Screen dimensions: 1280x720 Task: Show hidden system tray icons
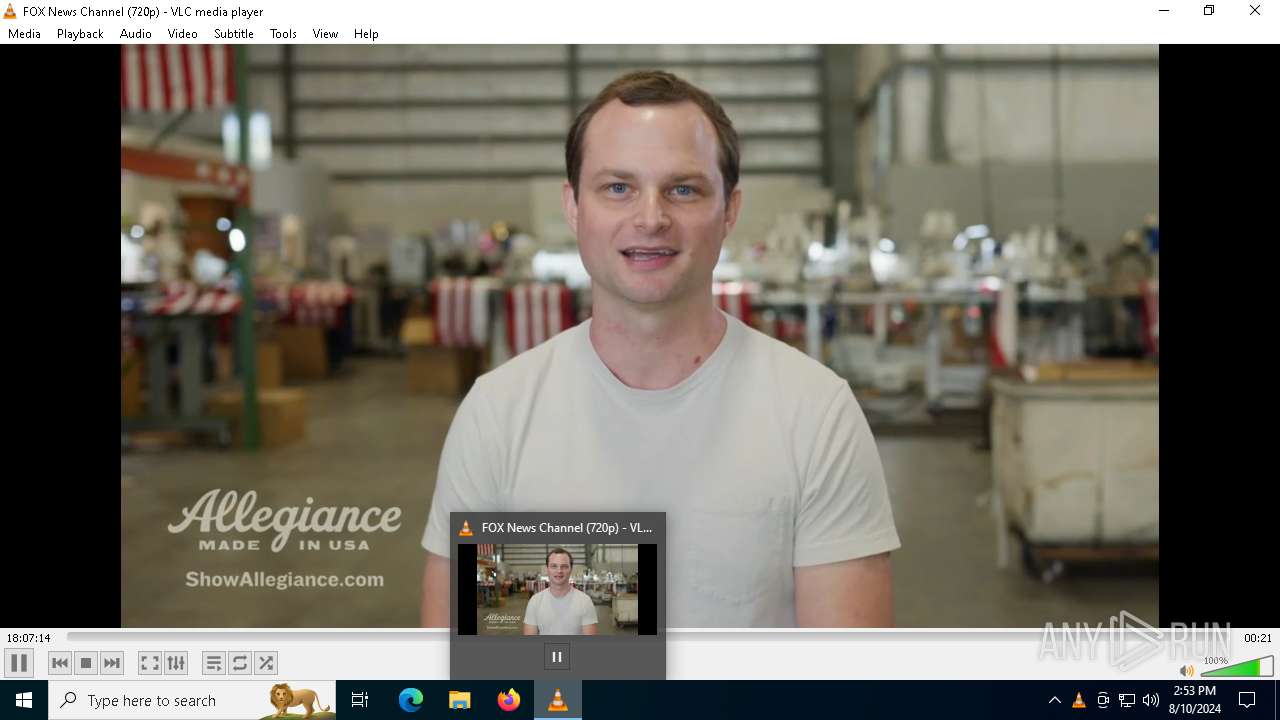pyautogui.click(x=1054, y=700)
